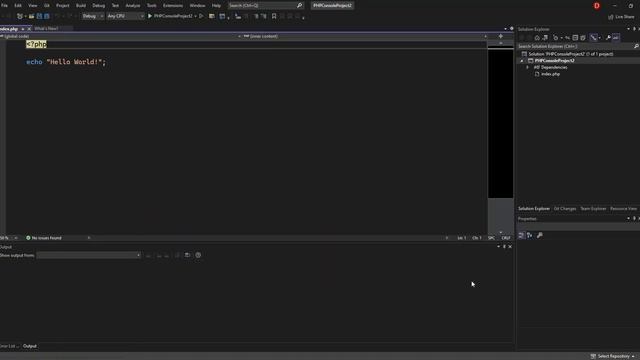The image size is (640, 360).
Task: Click Start Without Debugging outline play icon
Action: pyautogui.click(x=201, y=16)
